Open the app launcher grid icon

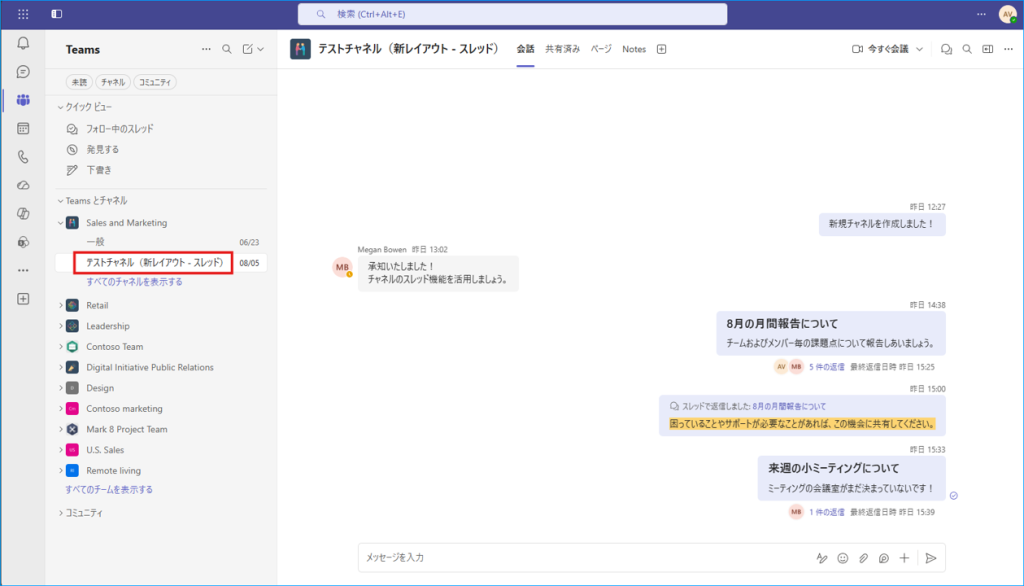click(x=23, y=14)
